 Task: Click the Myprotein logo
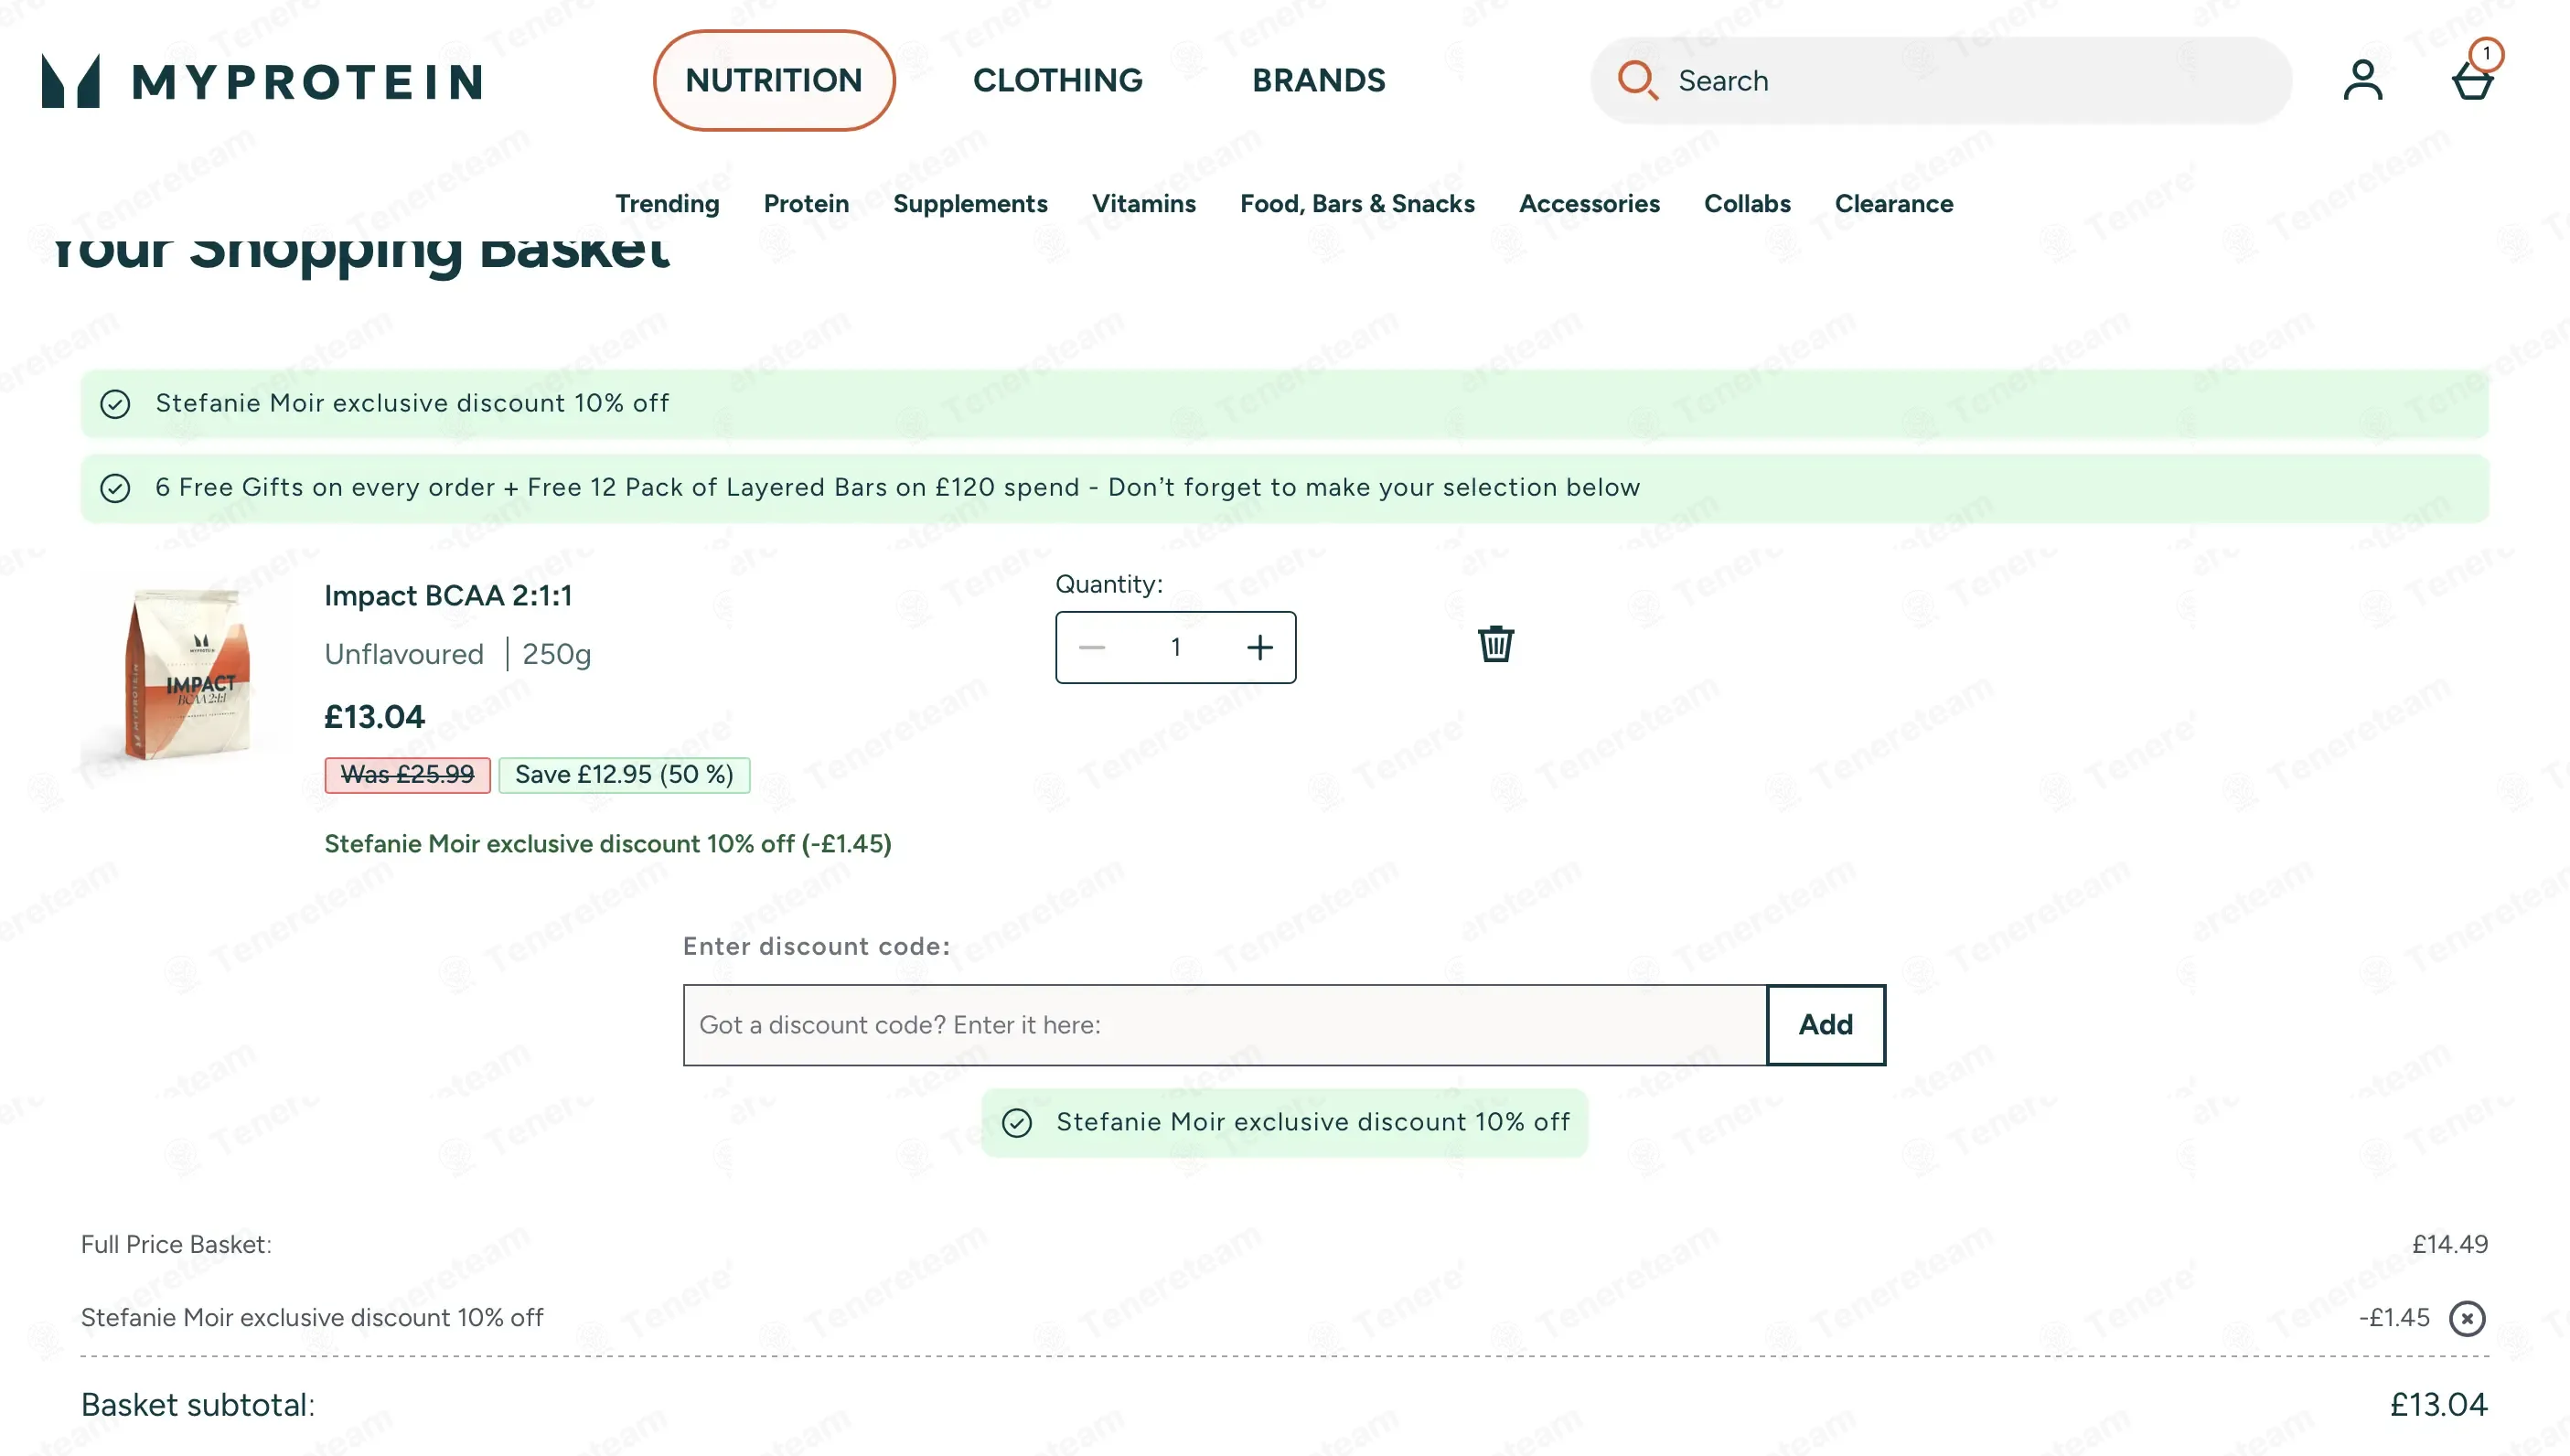(262, 80)
